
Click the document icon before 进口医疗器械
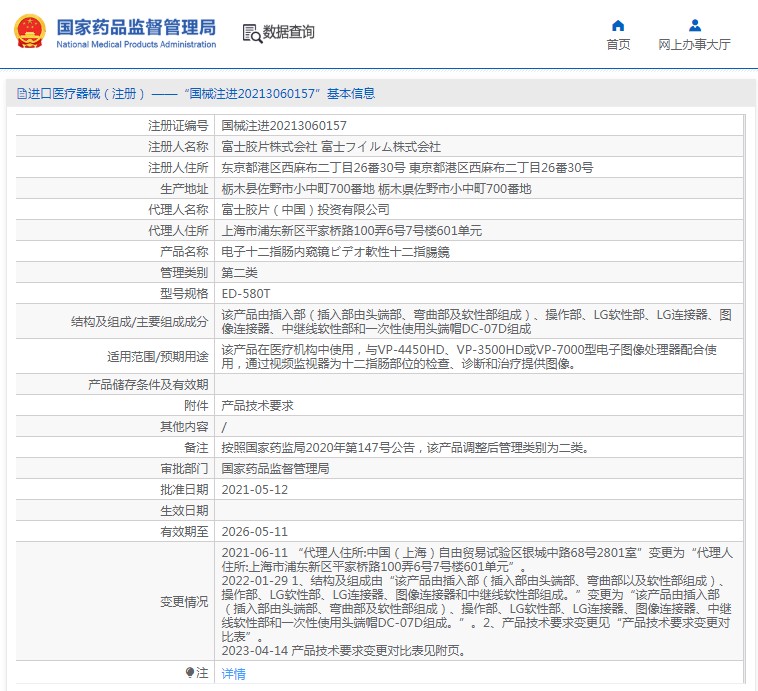coord(20,94)
